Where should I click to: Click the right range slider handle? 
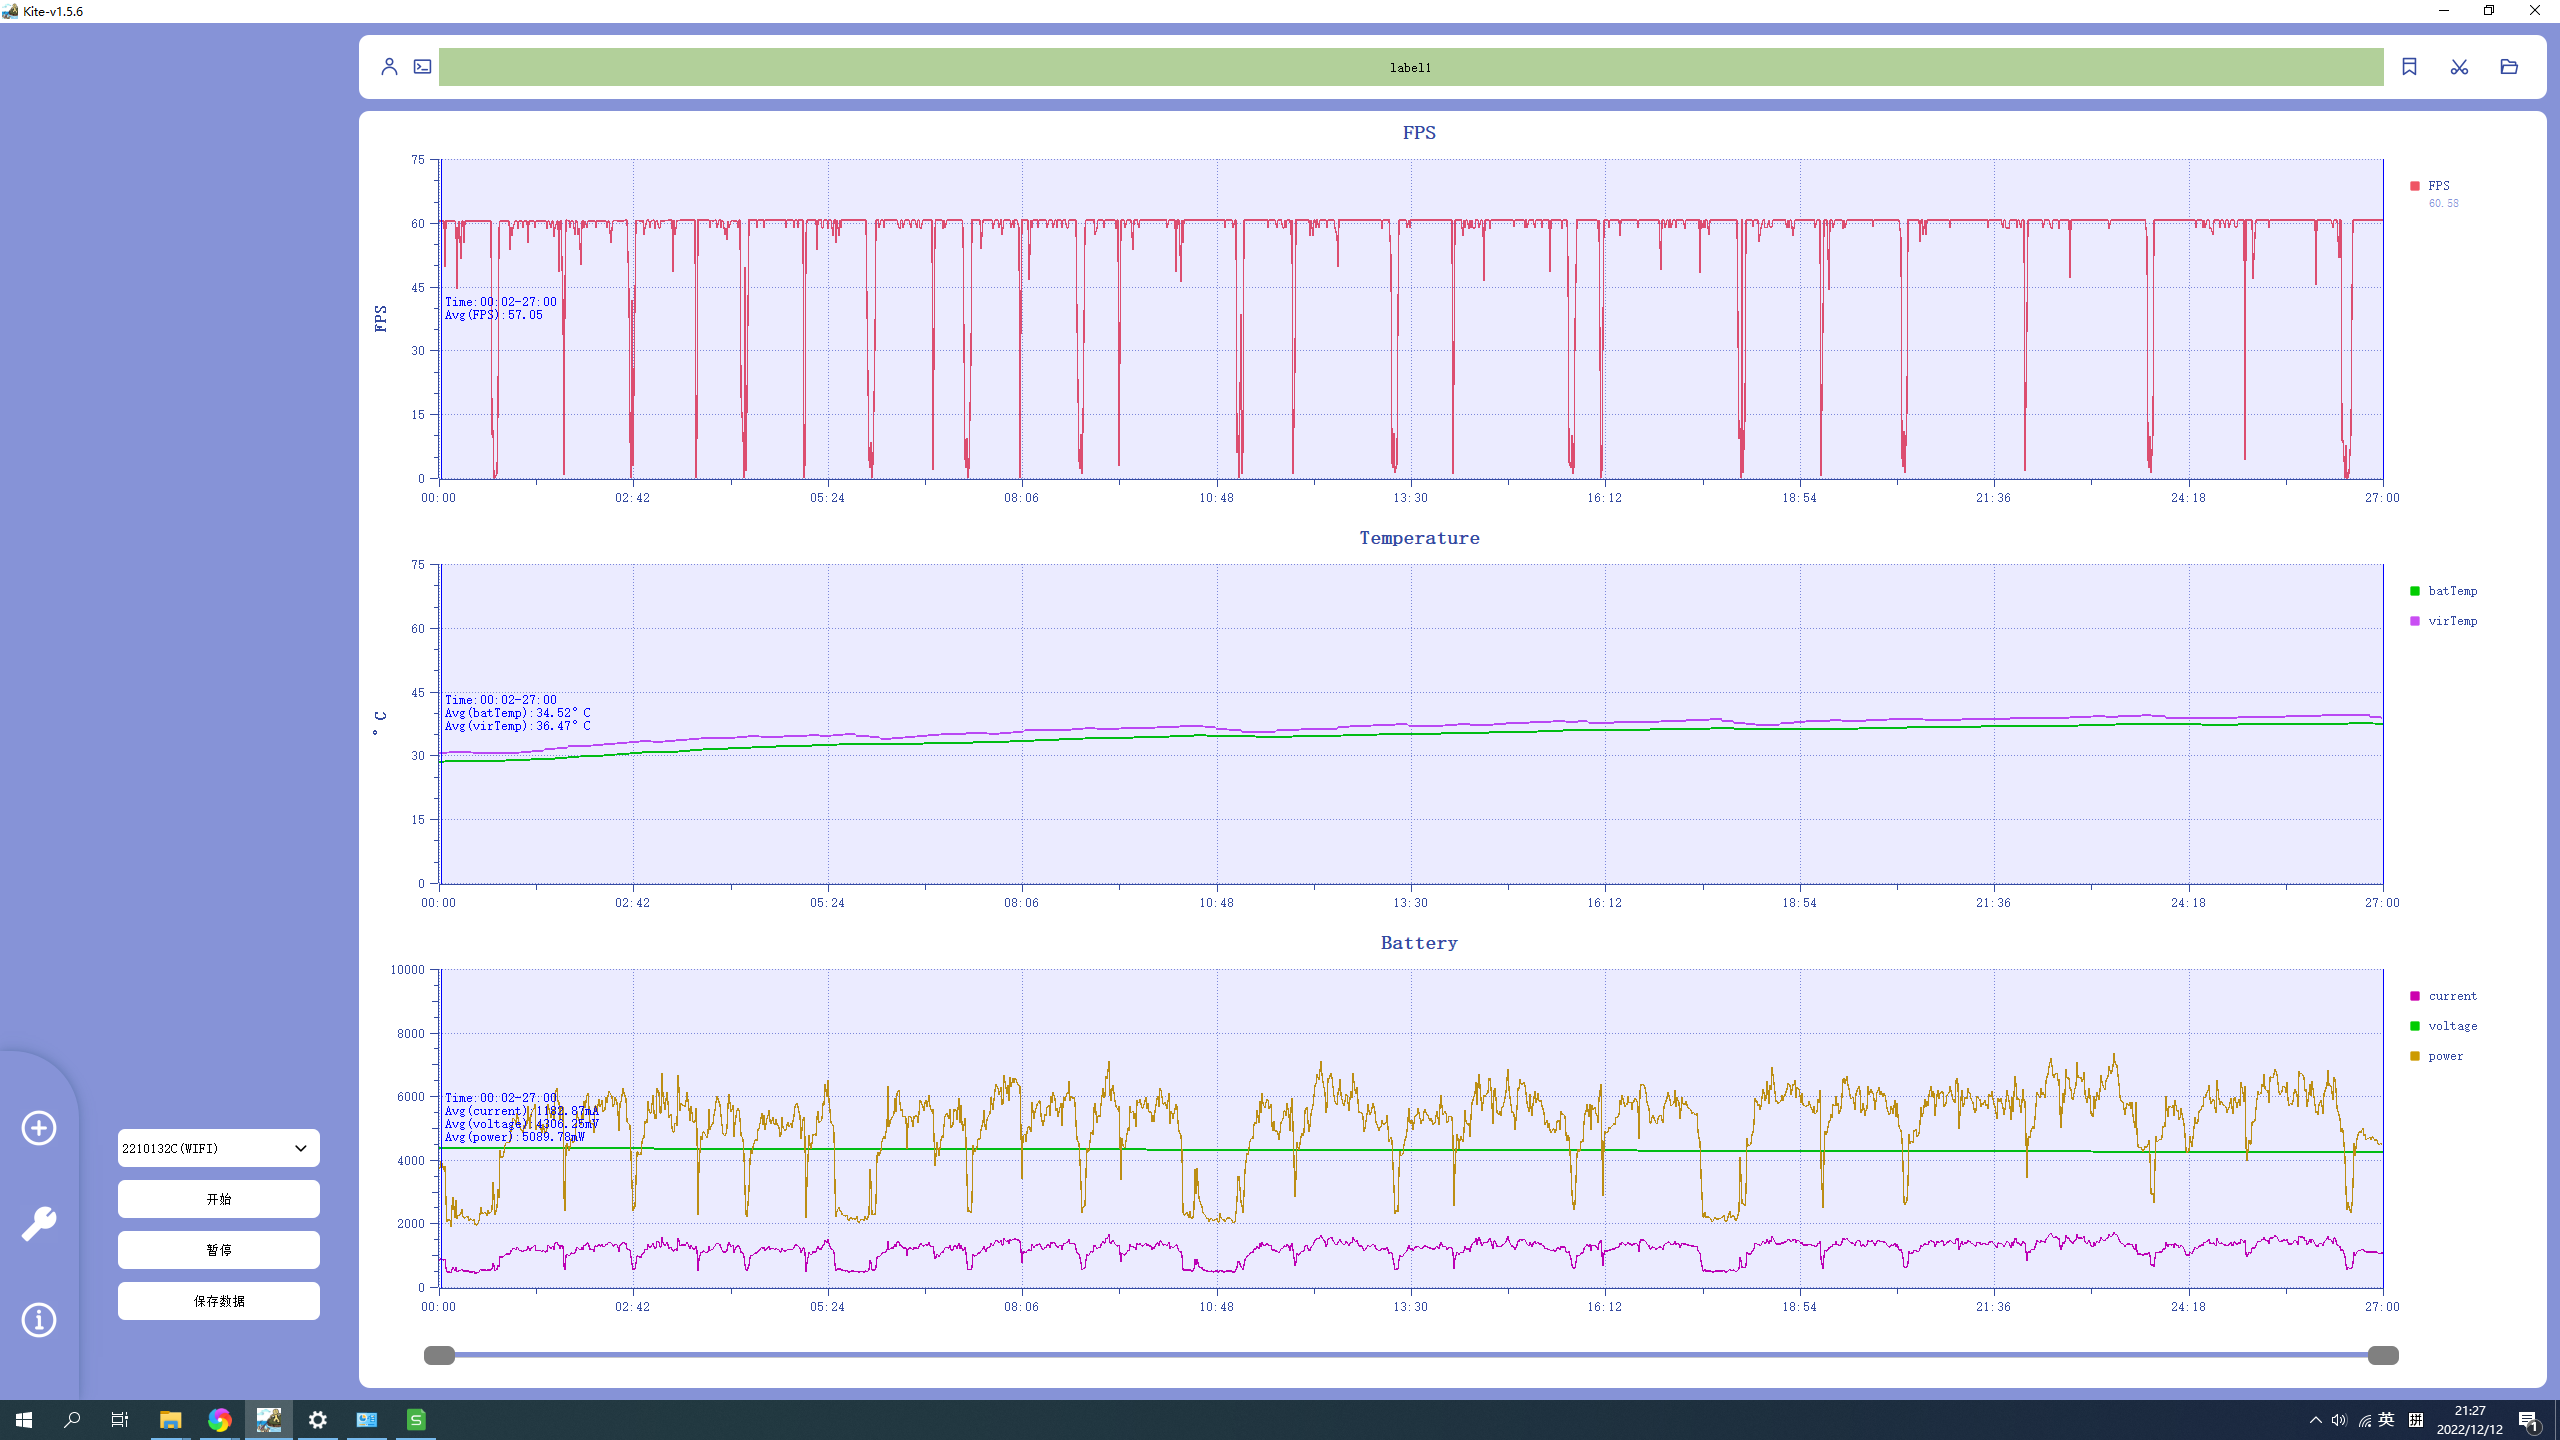(2383, 1355)
